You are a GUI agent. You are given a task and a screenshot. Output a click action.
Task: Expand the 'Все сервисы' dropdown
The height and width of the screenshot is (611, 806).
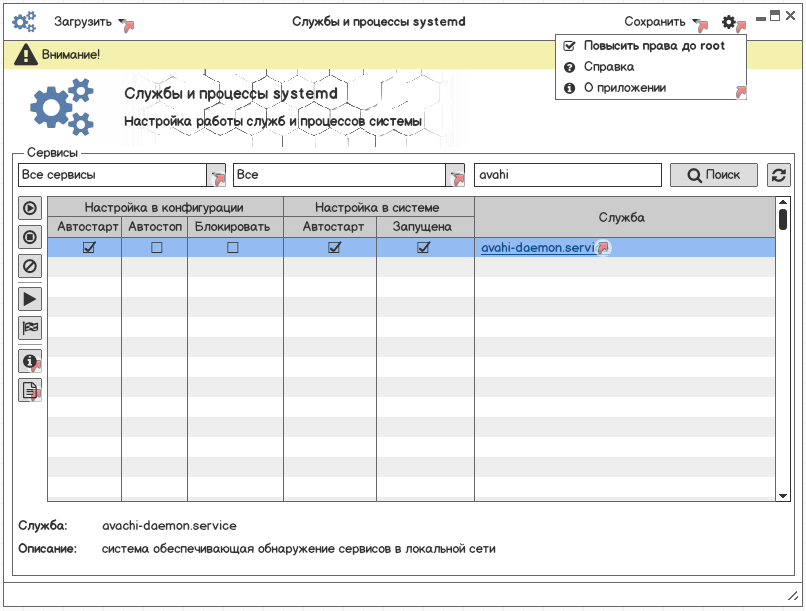tap(215, 175)
